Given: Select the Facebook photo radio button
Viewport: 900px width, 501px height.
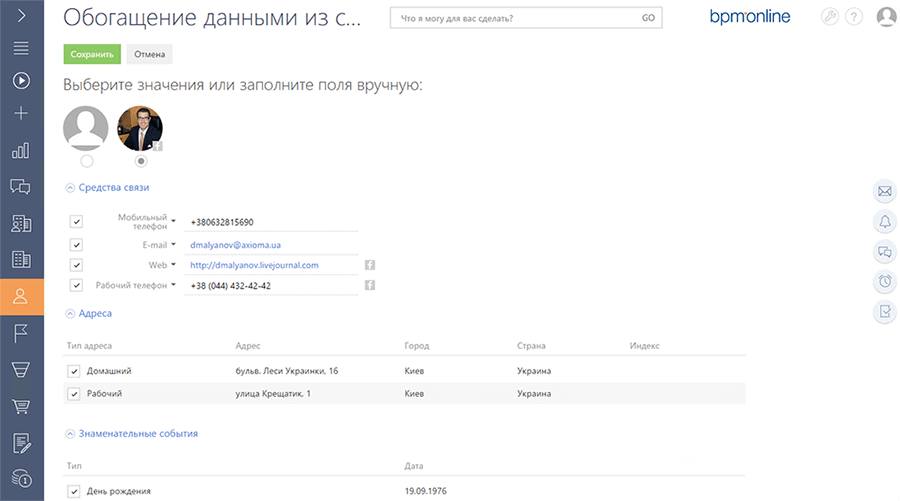Looking at the screenshot, I should (141, 161).
